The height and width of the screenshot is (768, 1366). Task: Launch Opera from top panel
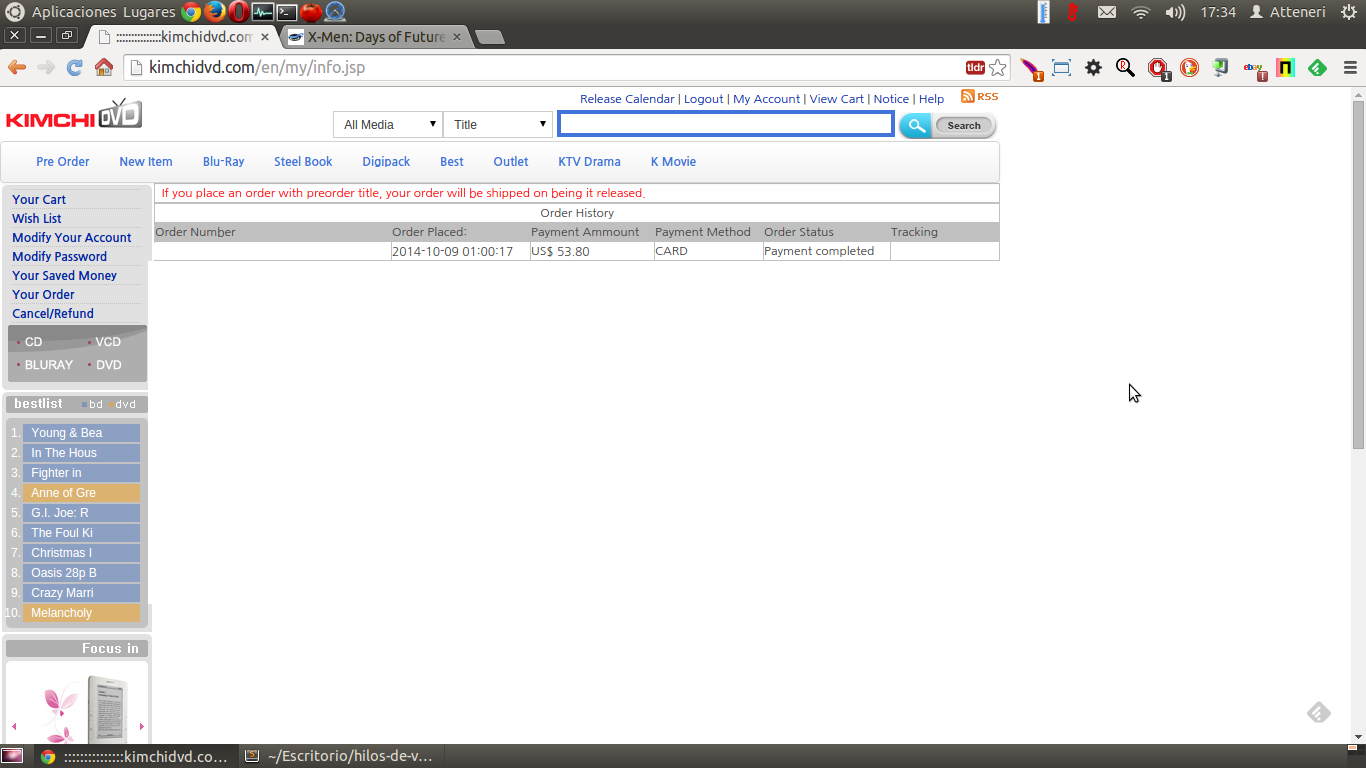(238, 12)
